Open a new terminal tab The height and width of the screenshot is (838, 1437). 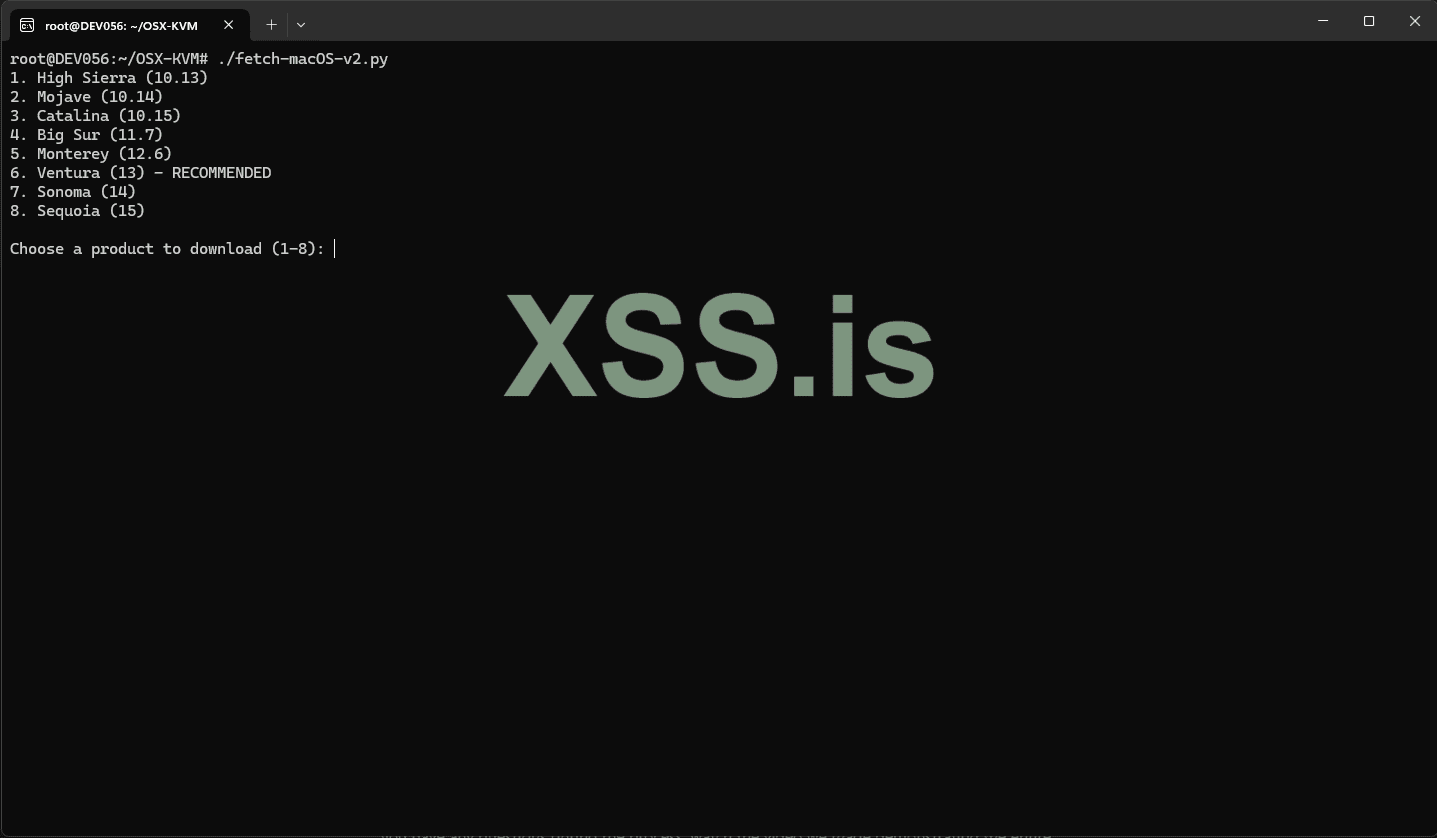(x=271, y=24)
